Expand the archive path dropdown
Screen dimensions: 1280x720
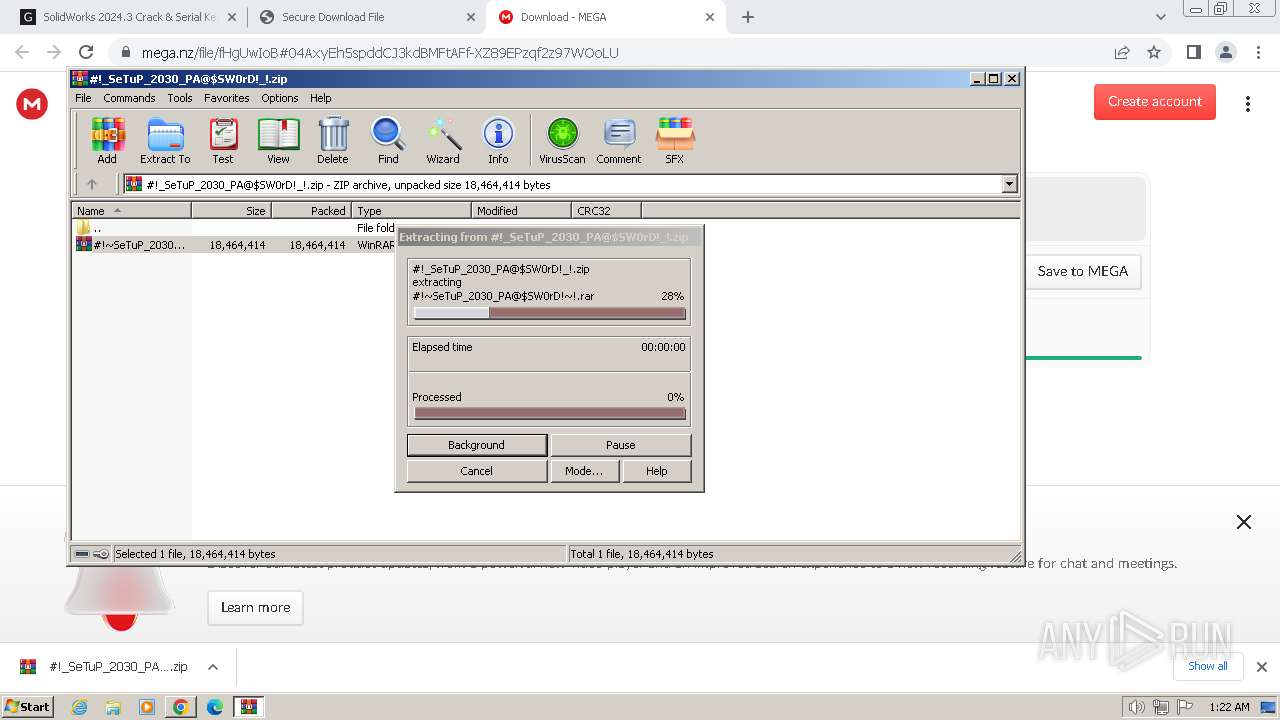pyautogui.click(x=1009, y=184)
